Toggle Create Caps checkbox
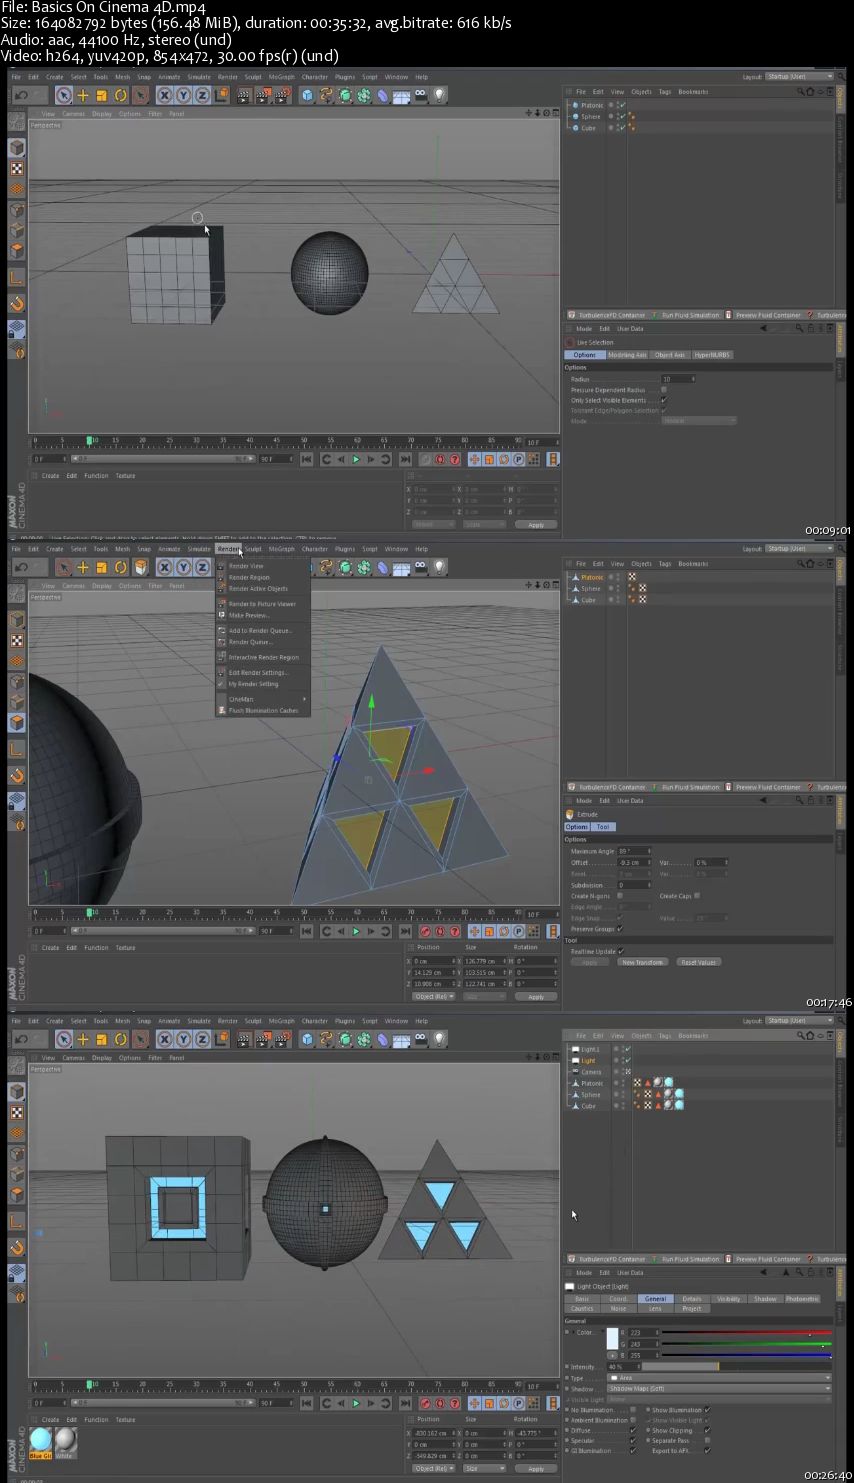Viewport: 854px width, 1483px height. click(697, 896)
